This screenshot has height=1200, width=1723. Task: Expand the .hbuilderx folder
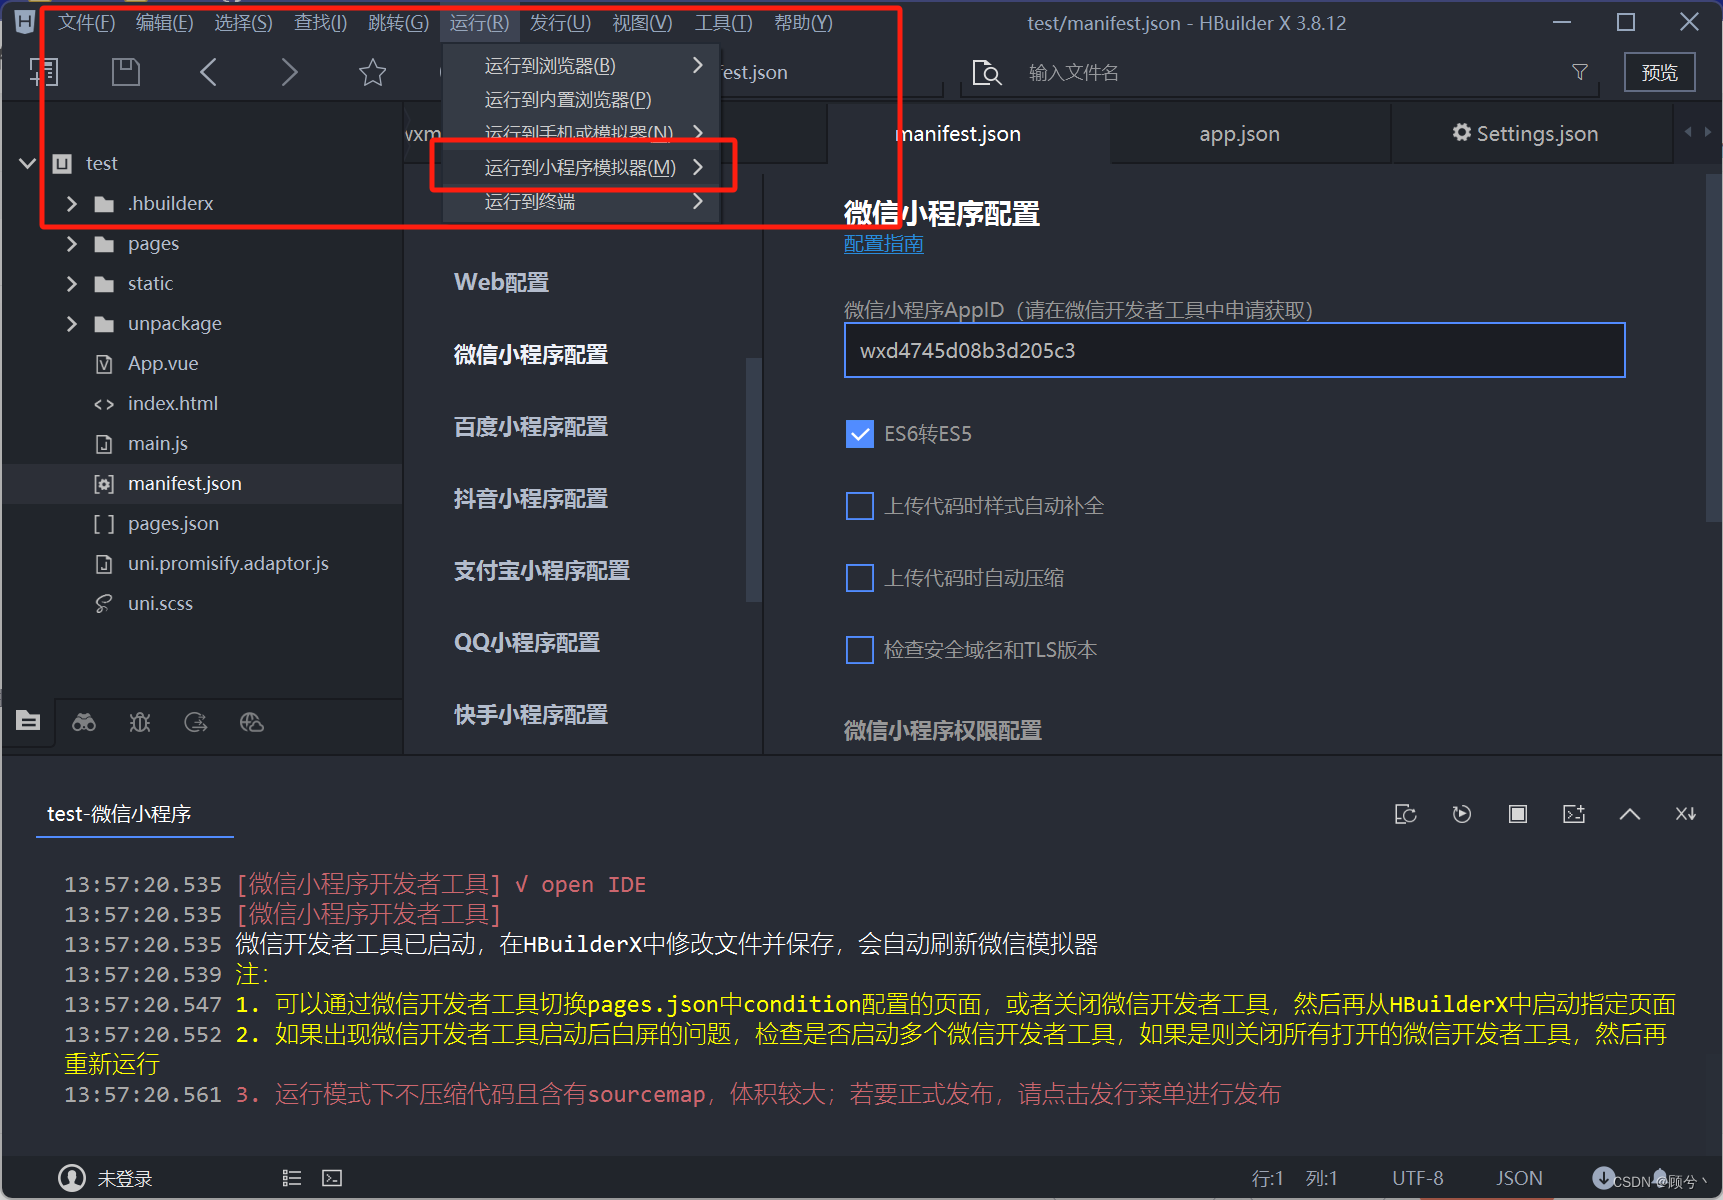[71, 203]
